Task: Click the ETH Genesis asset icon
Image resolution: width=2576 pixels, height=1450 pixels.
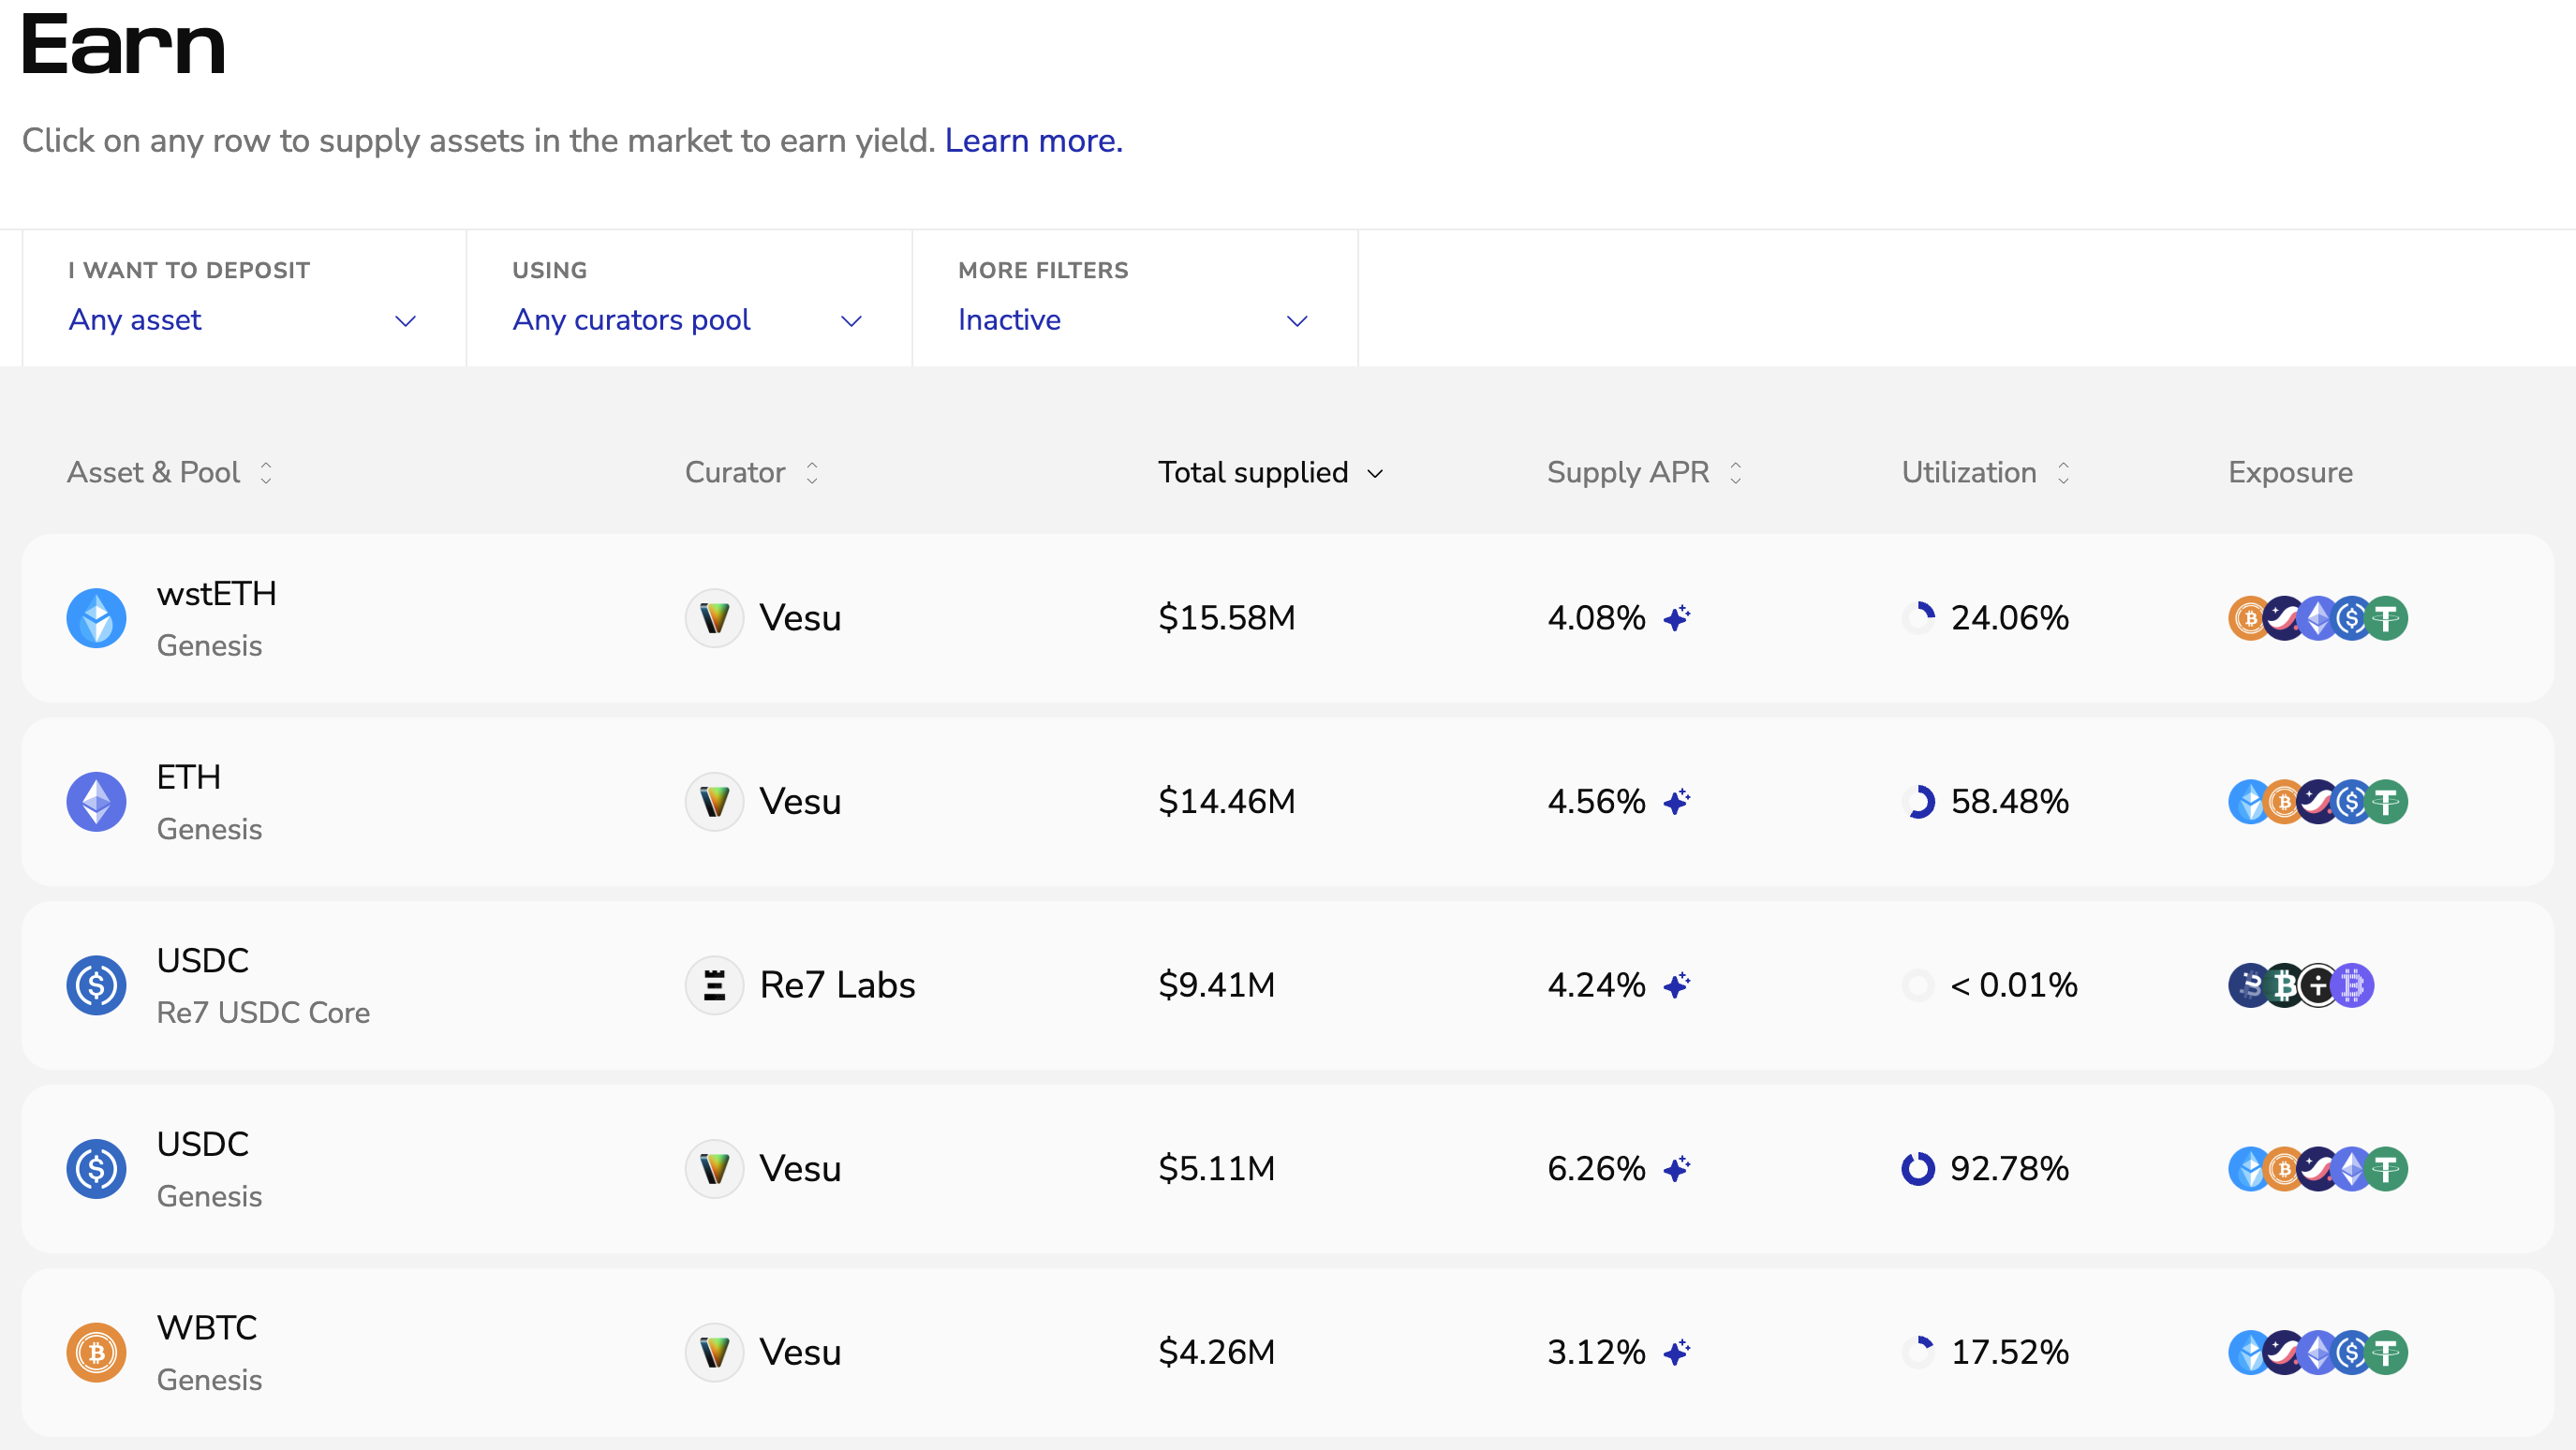Action: coord(96,801)
